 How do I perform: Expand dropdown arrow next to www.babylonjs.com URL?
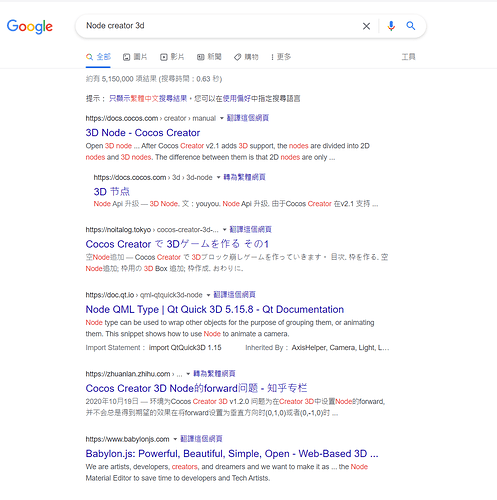(175, 439)
